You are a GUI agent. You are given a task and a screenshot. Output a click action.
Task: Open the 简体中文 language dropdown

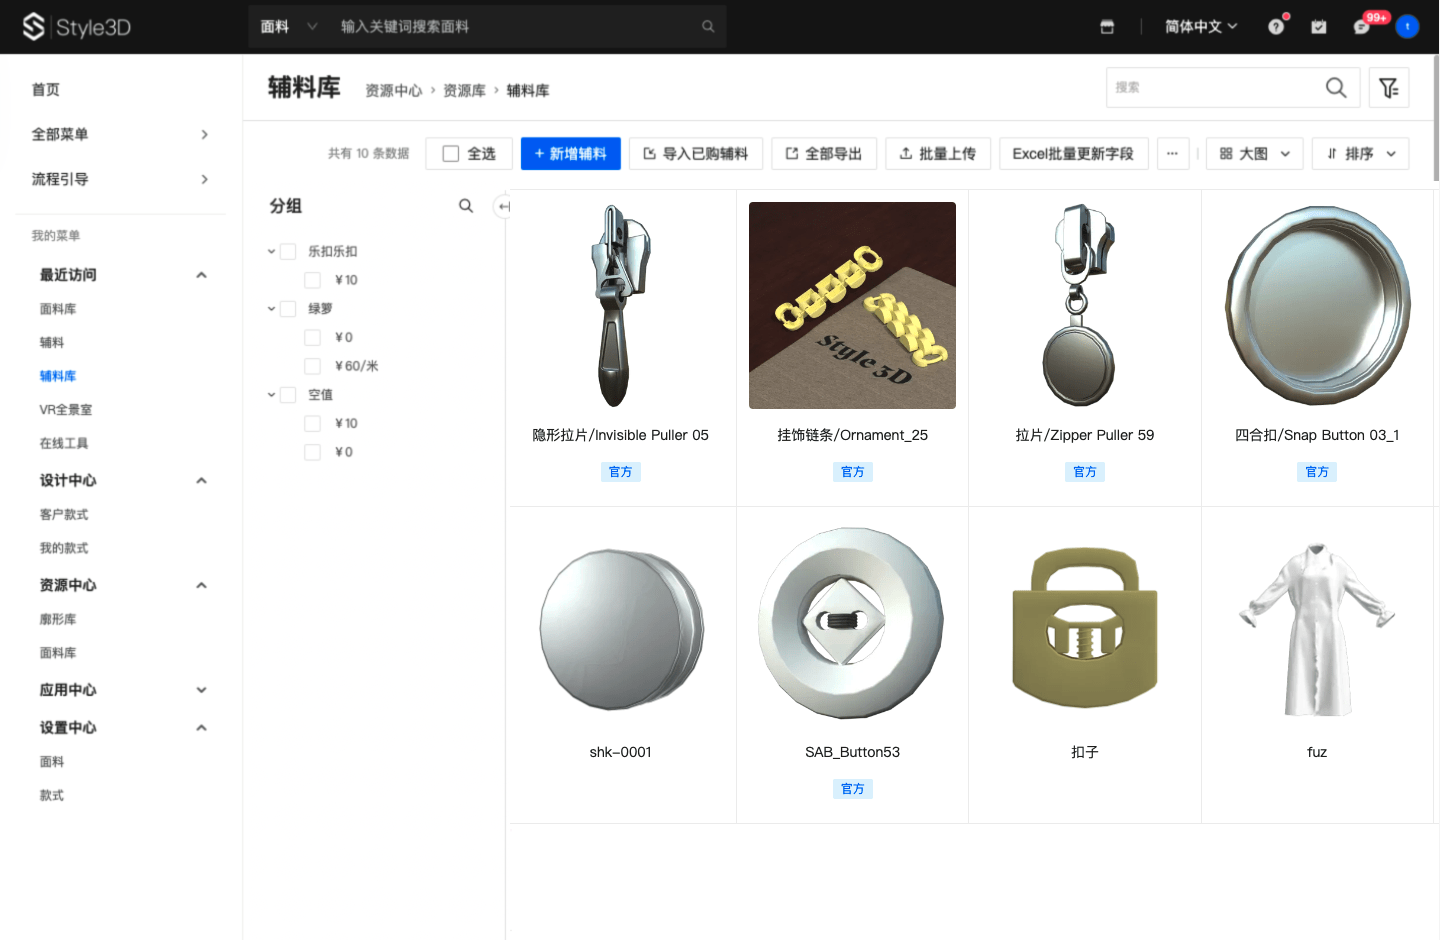(x=1200, y=27)
